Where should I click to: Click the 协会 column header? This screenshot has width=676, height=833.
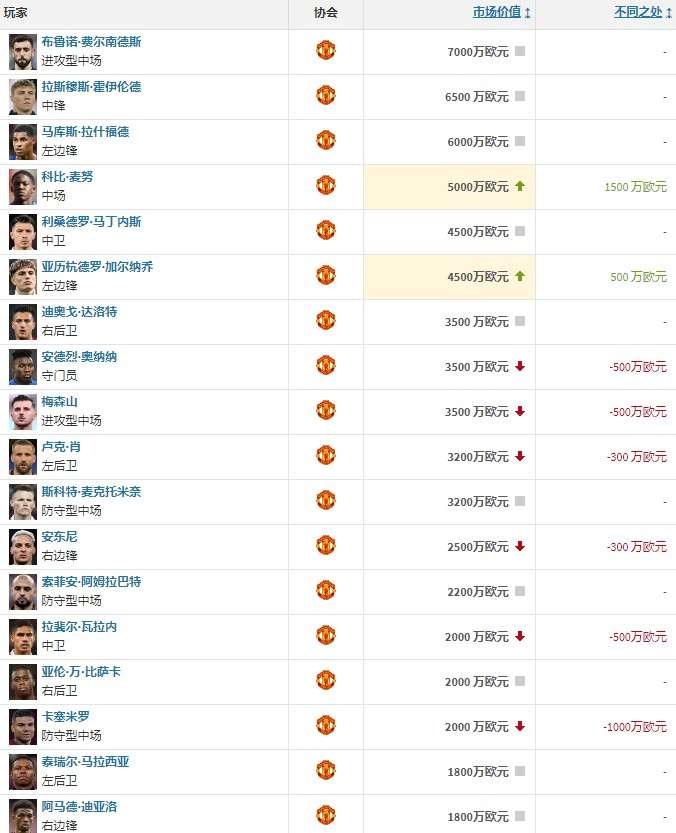(325, 13)
